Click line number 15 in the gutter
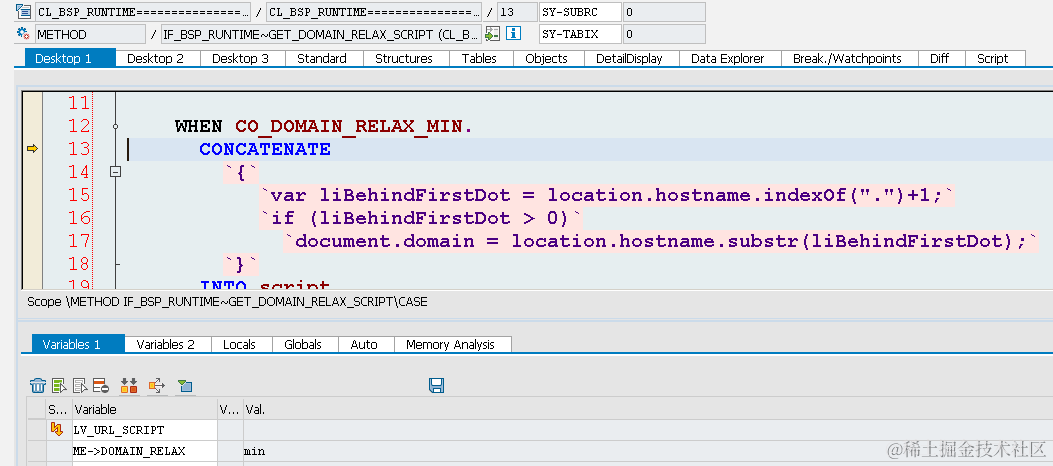Image resolution: width=1053 pixels, height=466 pixels. 79,195
